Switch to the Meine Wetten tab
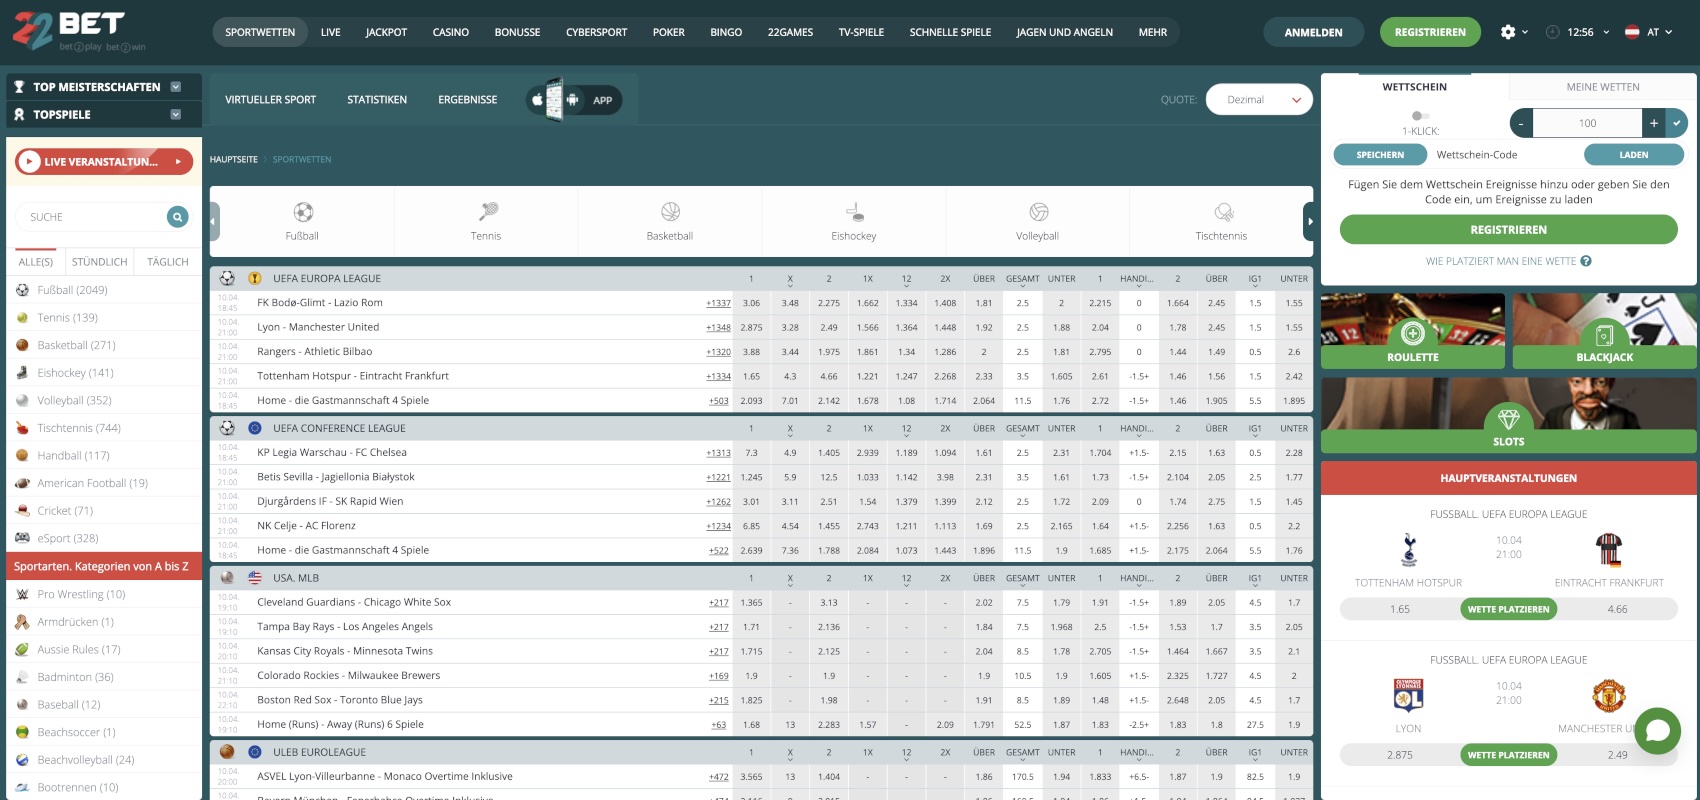The image size is (1700, 800). point(1603,87)
